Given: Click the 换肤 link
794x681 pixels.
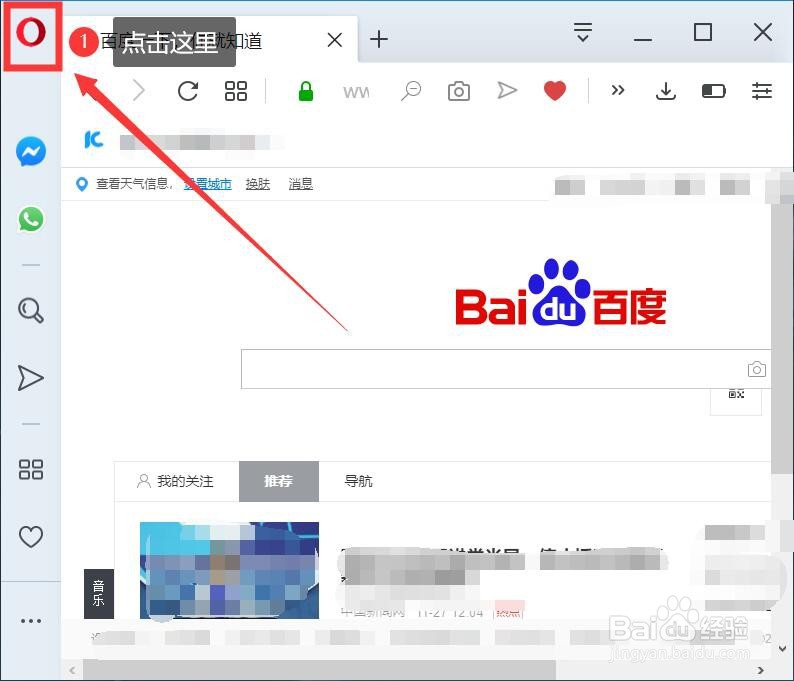Looking at the screenshot, I should 258,184.
